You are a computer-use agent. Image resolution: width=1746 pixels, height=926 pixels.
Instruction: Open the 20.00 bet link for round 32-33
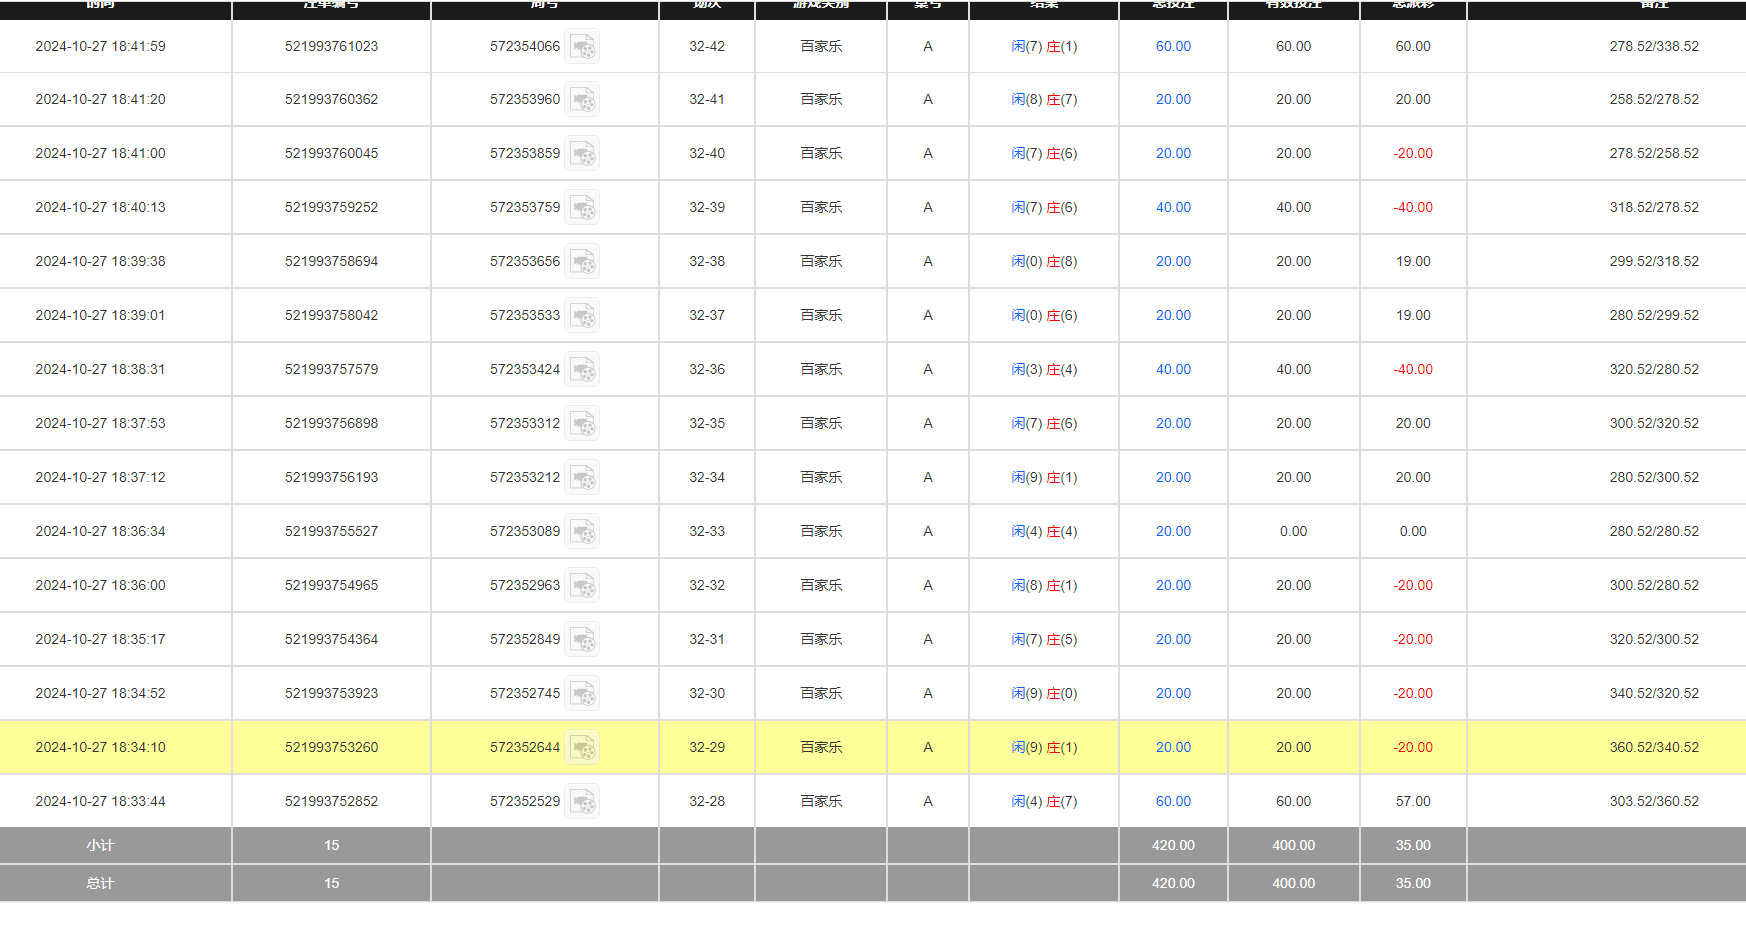[x=1173, y=532]
